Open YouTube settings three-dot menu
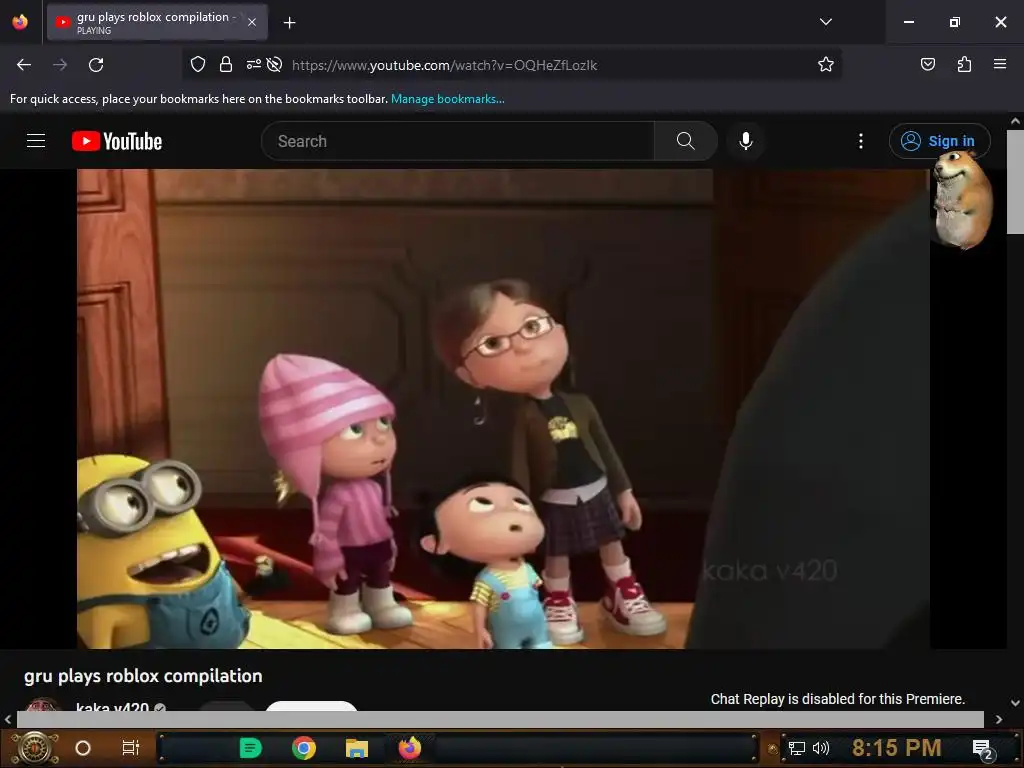This screenshot has width=1024, height=768. (x=861, y=141)
